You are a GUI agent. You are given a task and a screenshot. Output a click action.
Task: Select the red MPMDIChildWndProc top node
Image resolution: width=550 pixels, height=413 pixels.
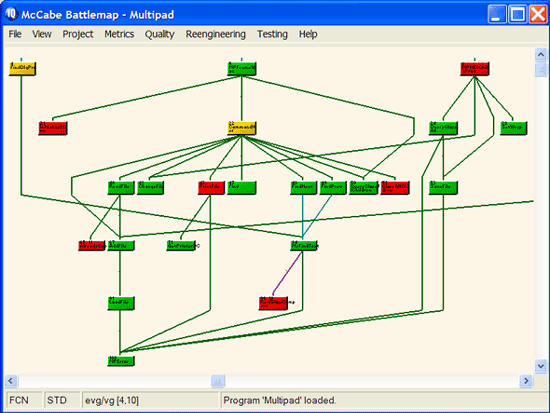(474, 69)
